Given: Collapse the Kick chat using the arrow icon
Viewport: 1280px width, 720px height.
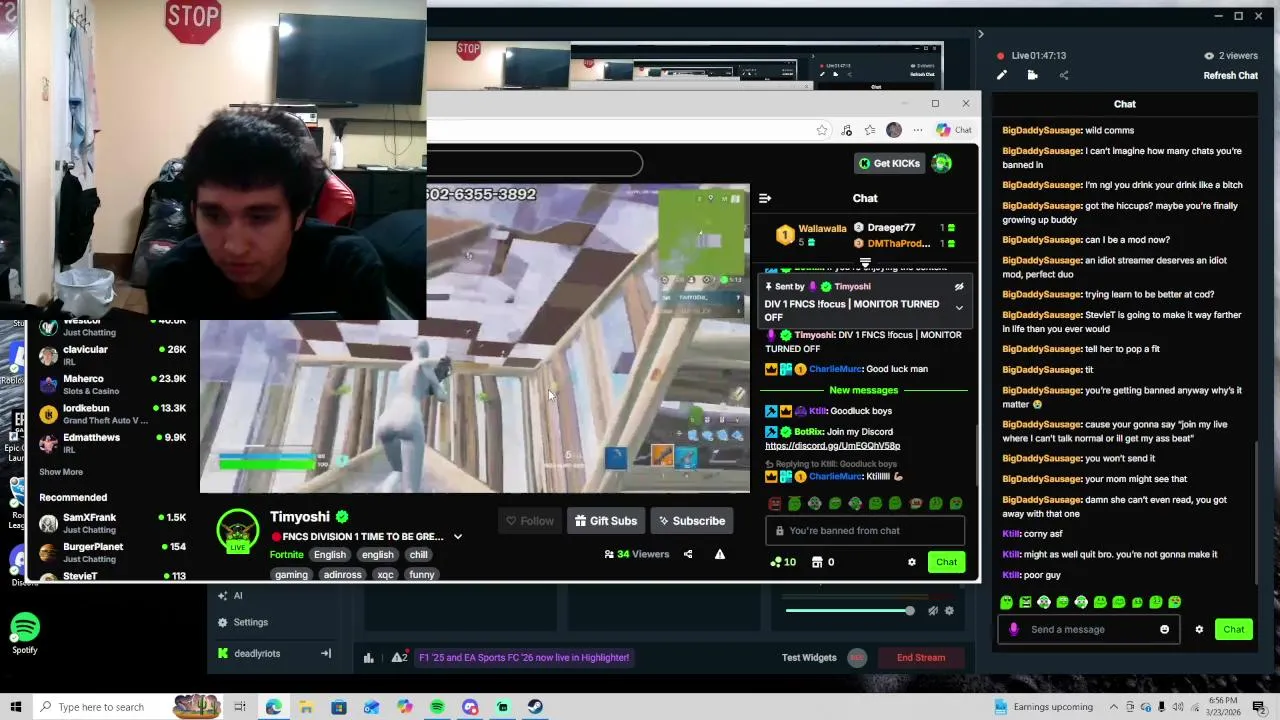Looking at the screenshot, I should click(764, 198).
